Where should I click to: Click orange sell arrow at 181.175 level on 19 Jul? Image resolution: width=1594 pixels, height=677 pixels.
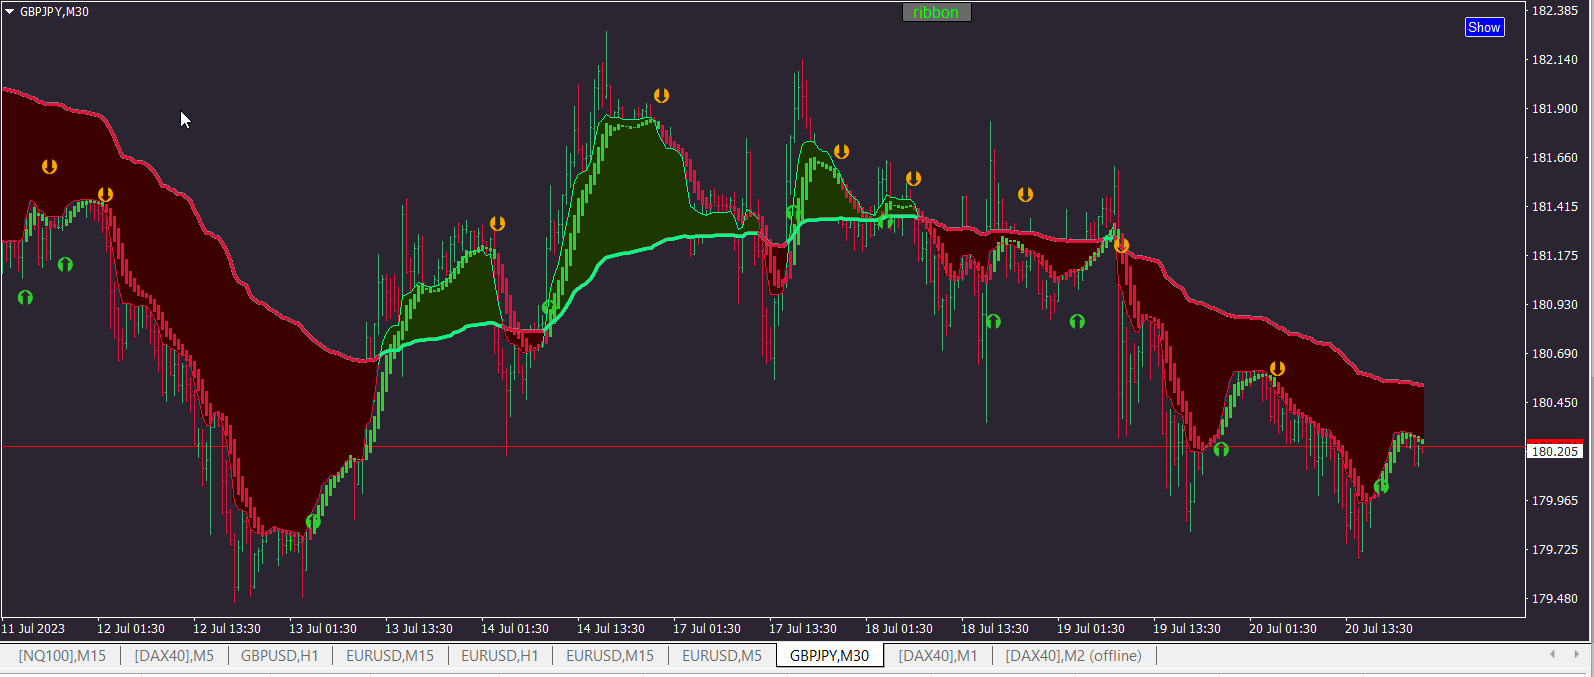(1121, 245)
